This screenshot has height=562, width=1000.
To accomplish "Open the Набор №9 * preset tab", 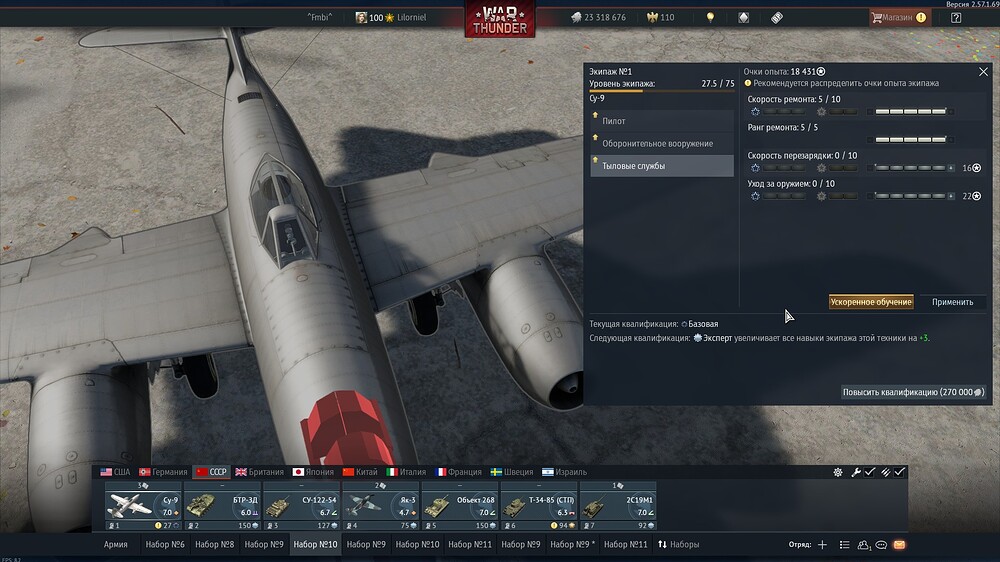I will pos(573,544).
